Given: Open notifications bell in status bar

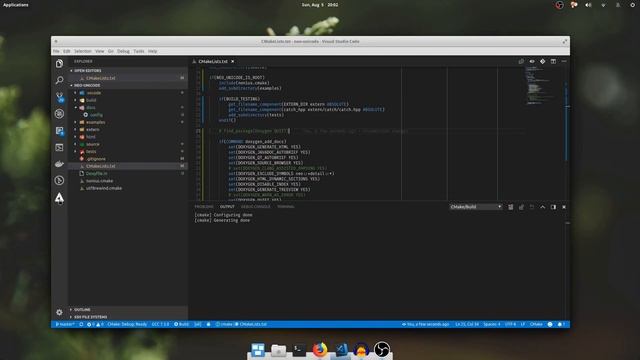Looking at the screenshot, I should pyautogui.click(x=561, y=324).
